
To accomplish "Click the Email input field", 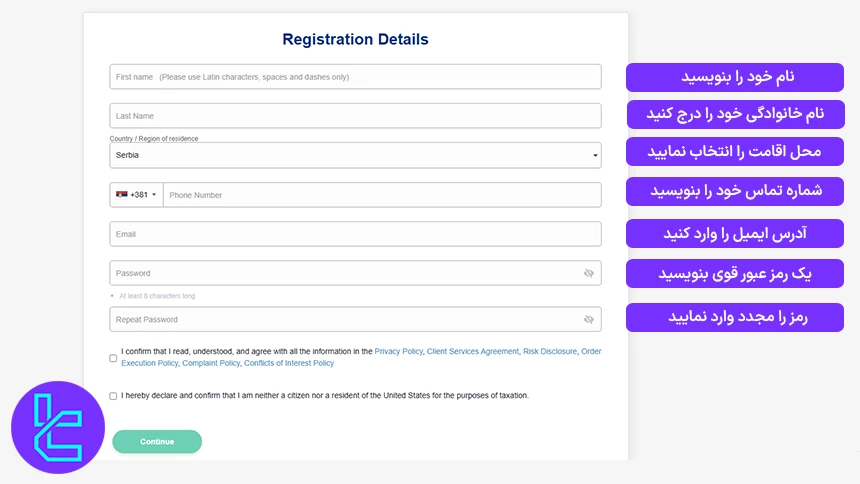I will coord(355,234).
